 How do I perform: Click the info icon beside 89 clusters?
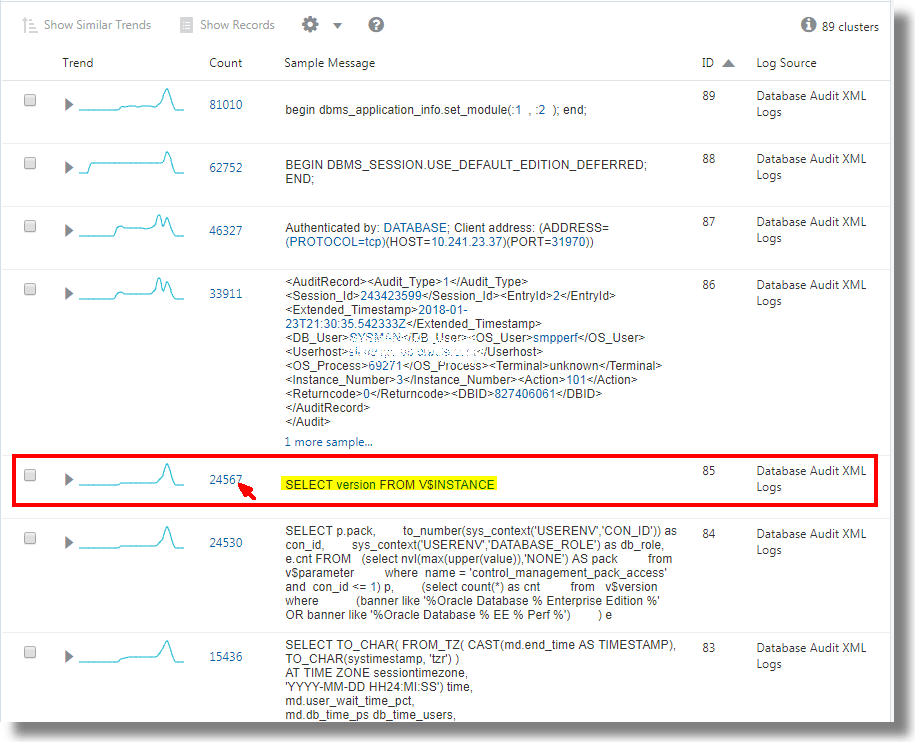pos(809,25)
